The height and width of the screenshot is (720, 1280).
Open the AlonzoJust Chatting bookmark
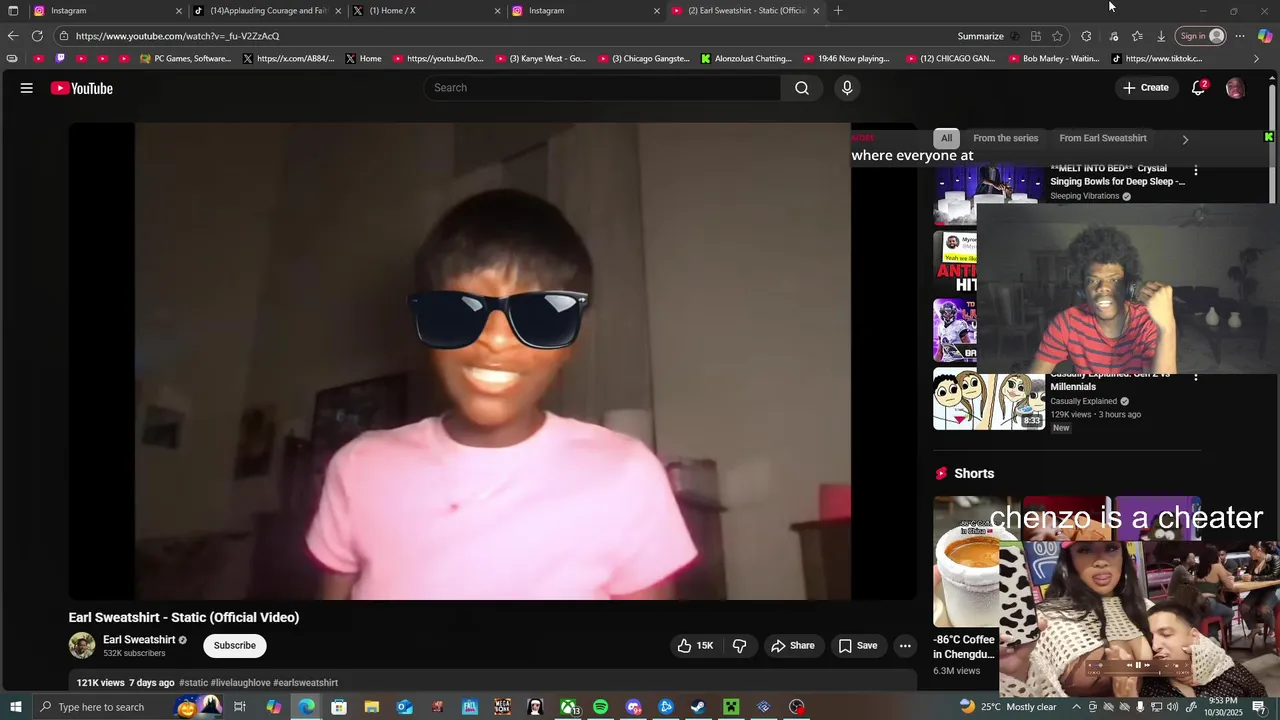(x=746, y=59)
